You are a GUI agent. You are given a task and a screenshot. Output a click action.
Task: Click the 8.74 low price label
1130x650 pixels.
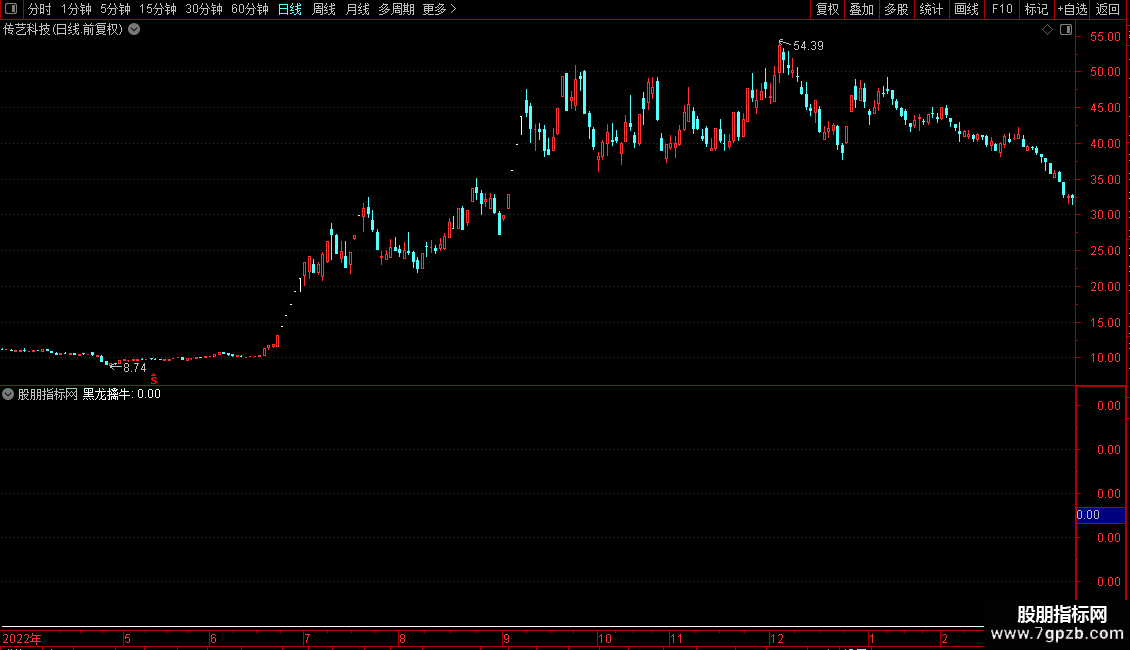point(135,368)
